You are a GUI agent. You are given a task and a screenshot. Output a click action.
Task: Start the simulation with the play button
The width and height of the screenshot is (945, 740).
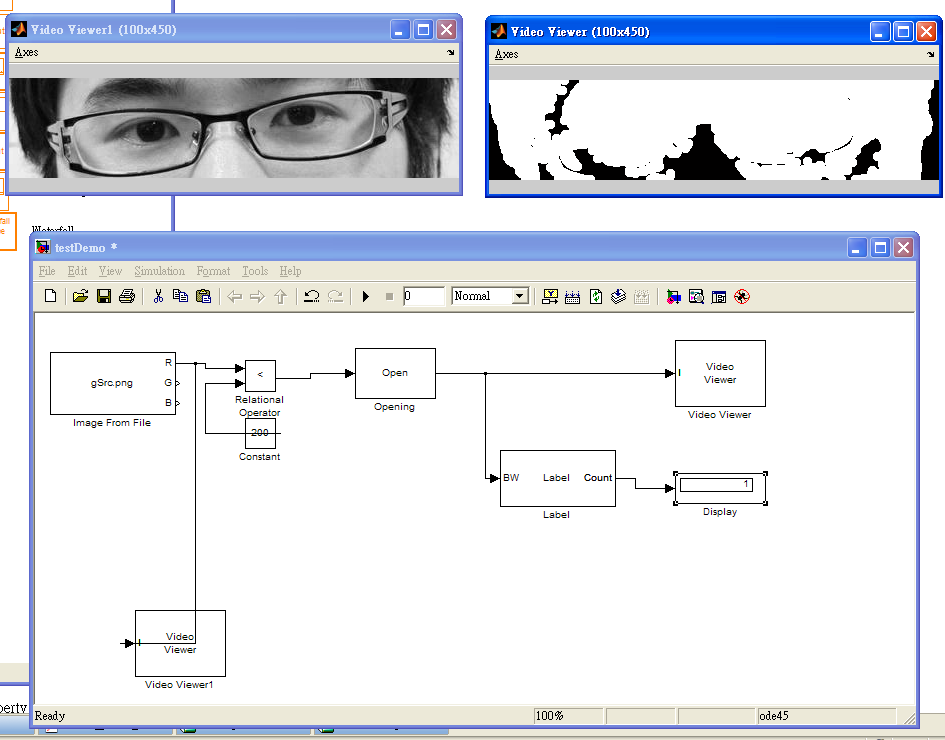click(365, 296)
